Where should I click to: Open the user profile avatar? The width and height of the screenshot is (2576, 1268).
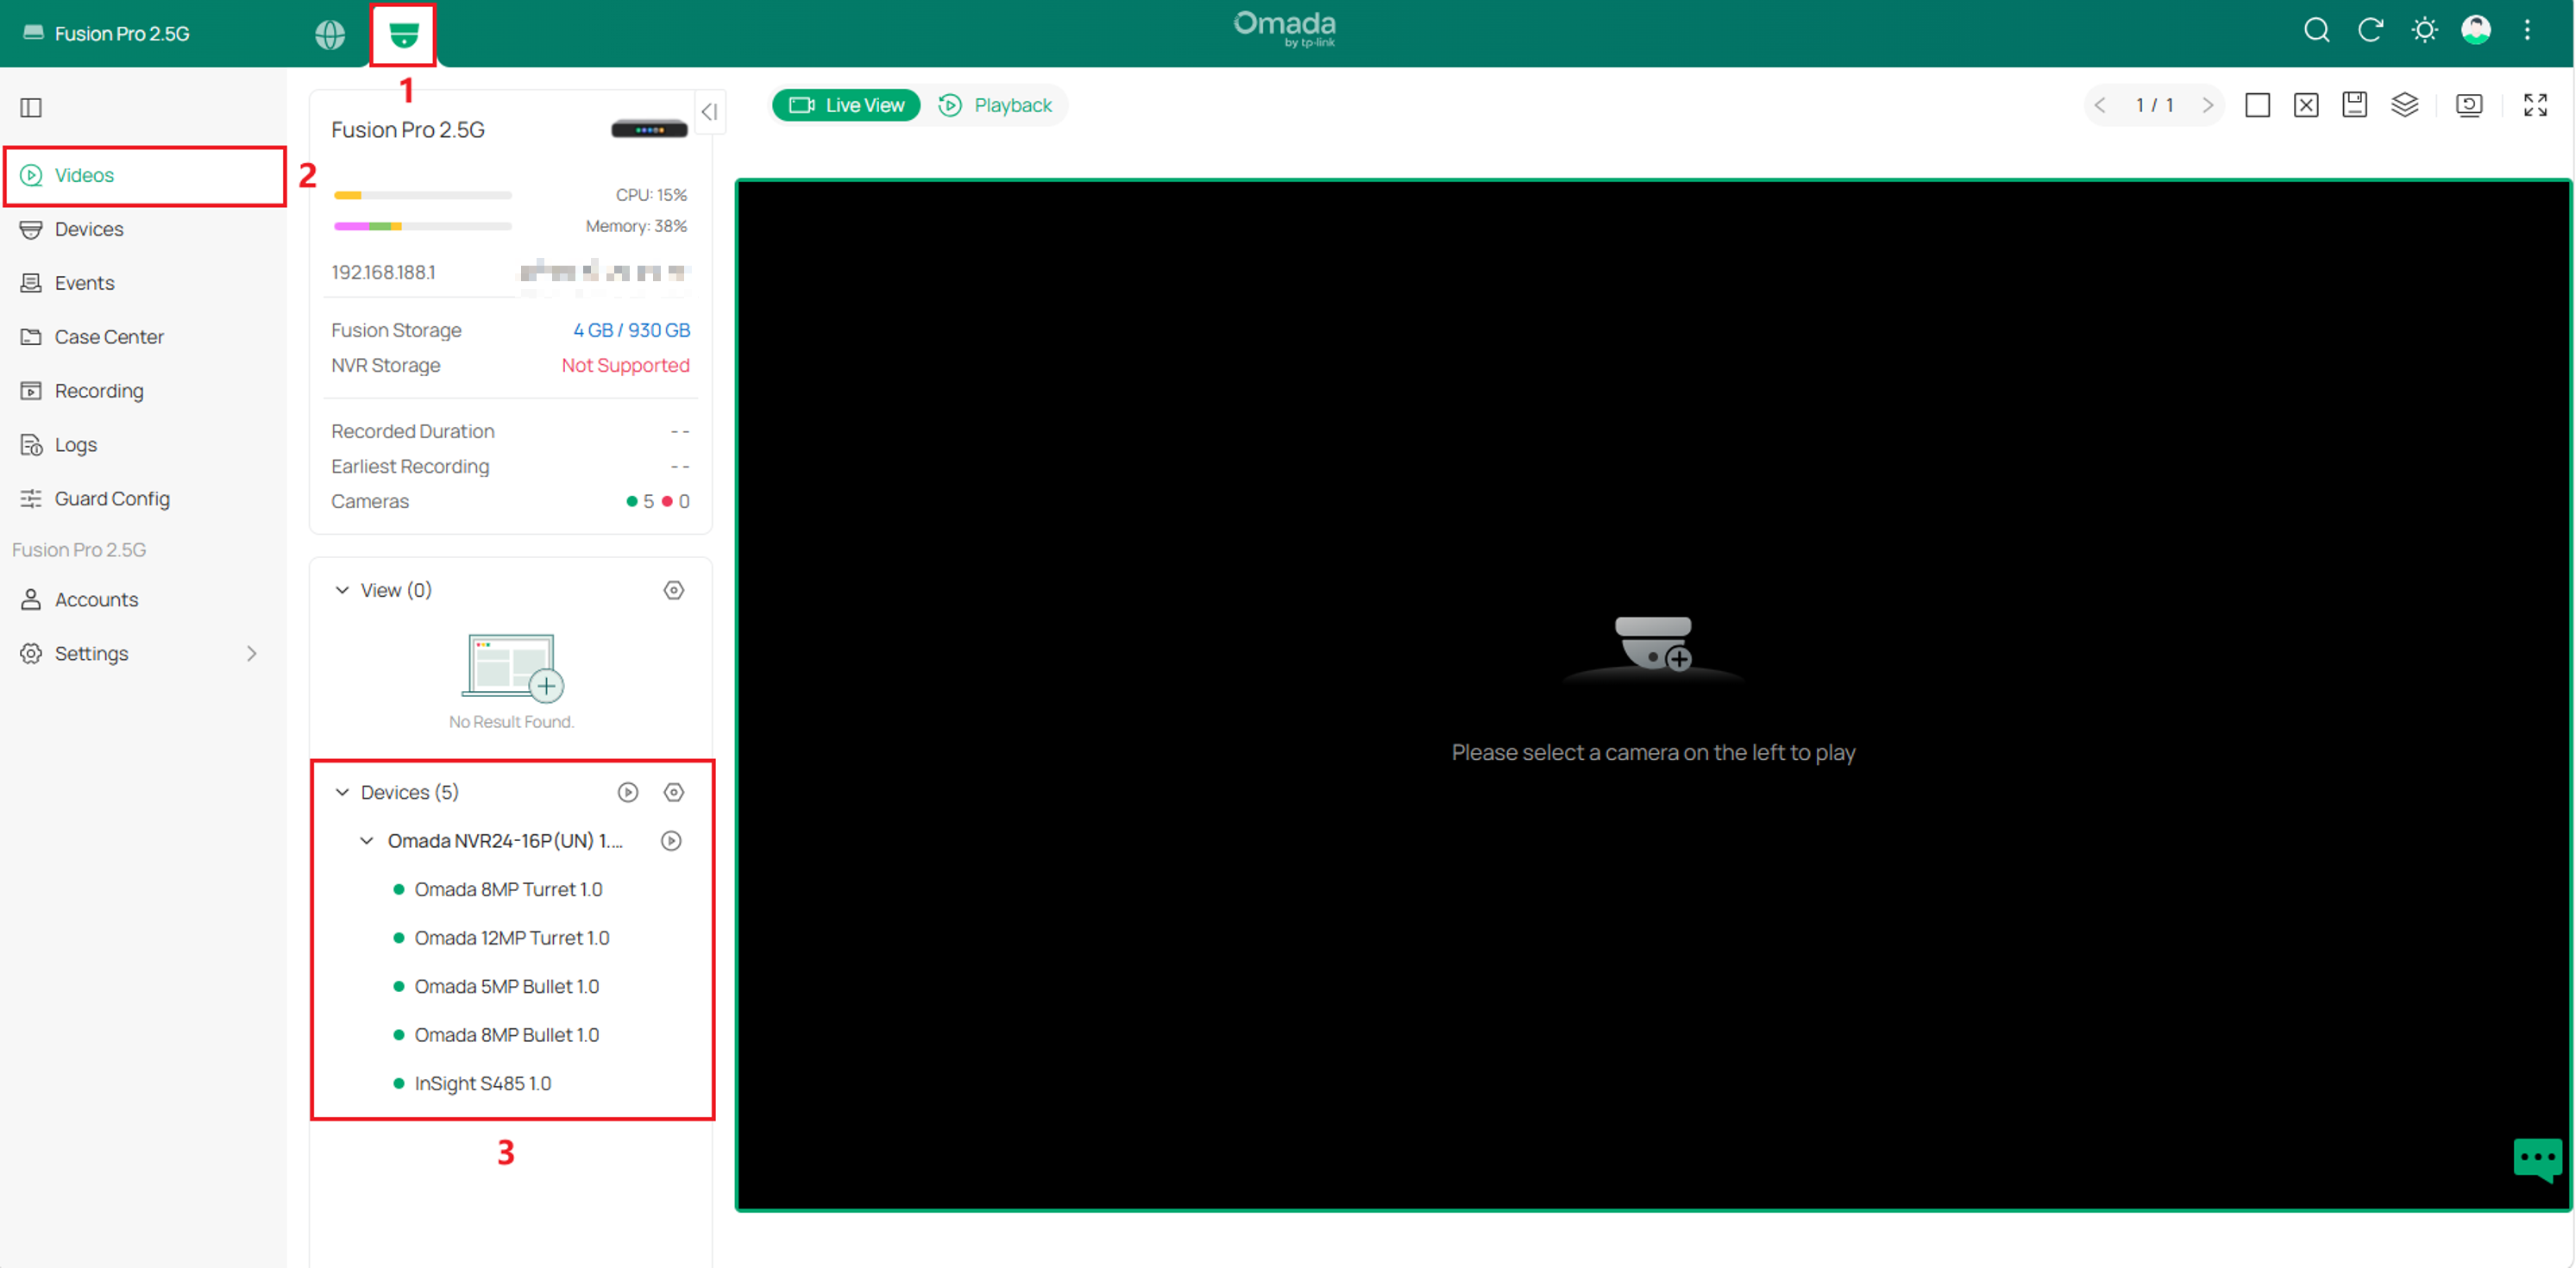pos(2476,30)
